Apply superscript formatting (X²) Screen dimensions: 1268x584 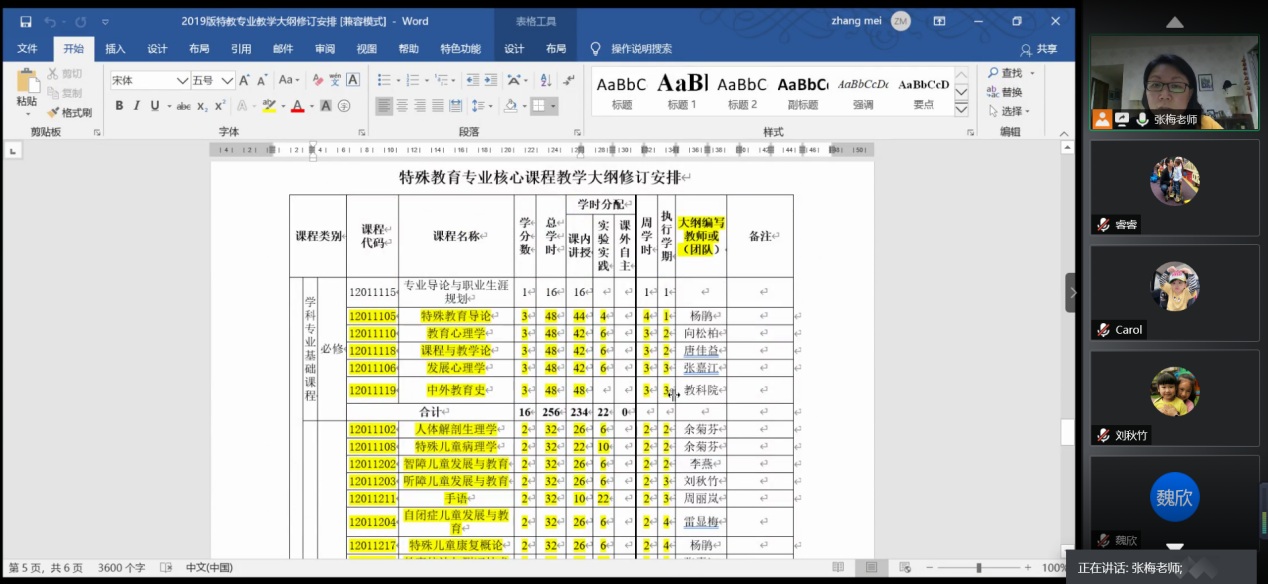(220, 106)
